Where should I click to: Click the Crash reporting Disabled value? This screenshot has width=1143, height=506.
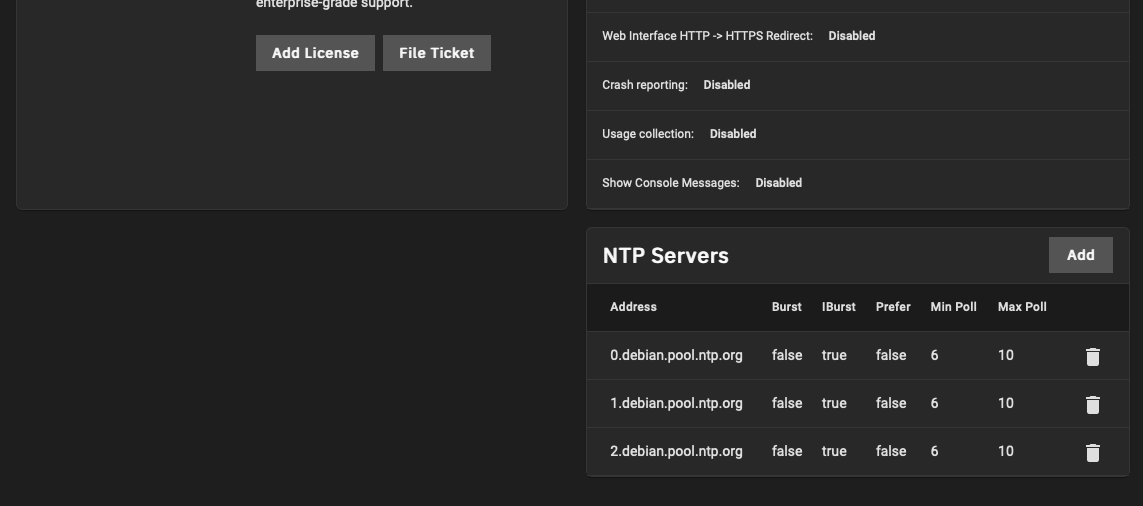coord(727,85)
